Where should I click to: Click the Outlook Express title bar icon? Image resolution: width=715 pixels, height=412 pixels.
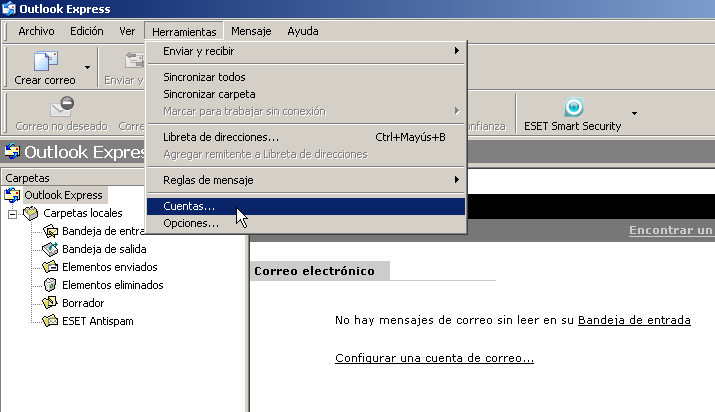click(9, 9)
